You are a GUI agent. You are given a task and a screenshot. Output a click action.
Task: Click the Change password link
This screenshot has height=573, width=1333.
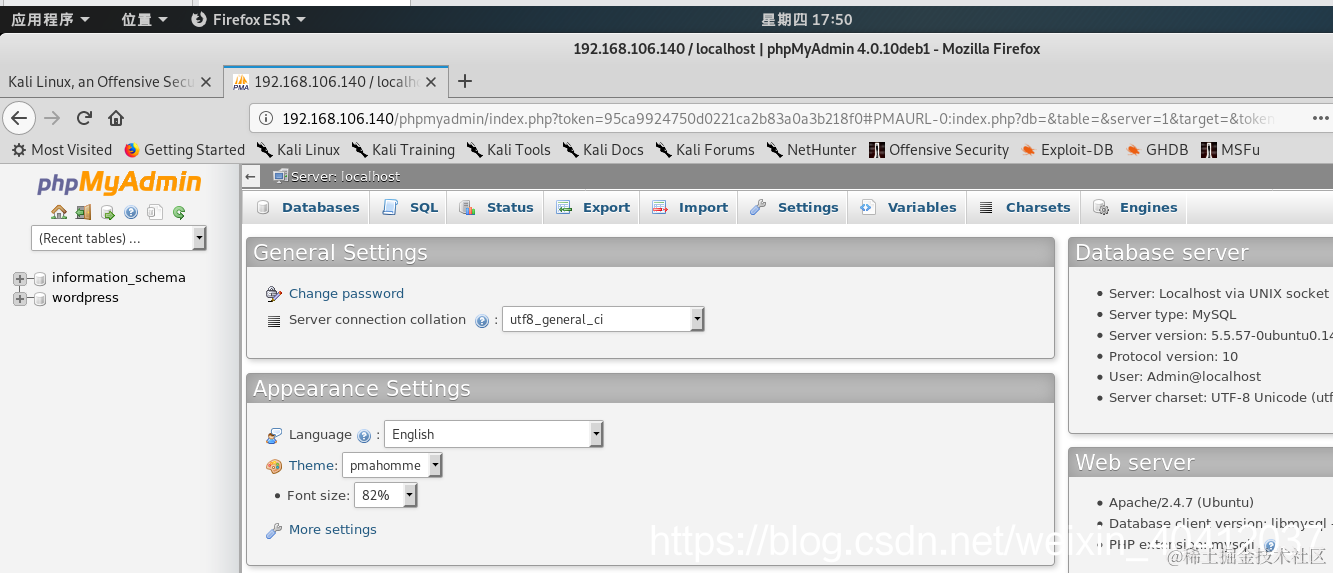[346, 294]
